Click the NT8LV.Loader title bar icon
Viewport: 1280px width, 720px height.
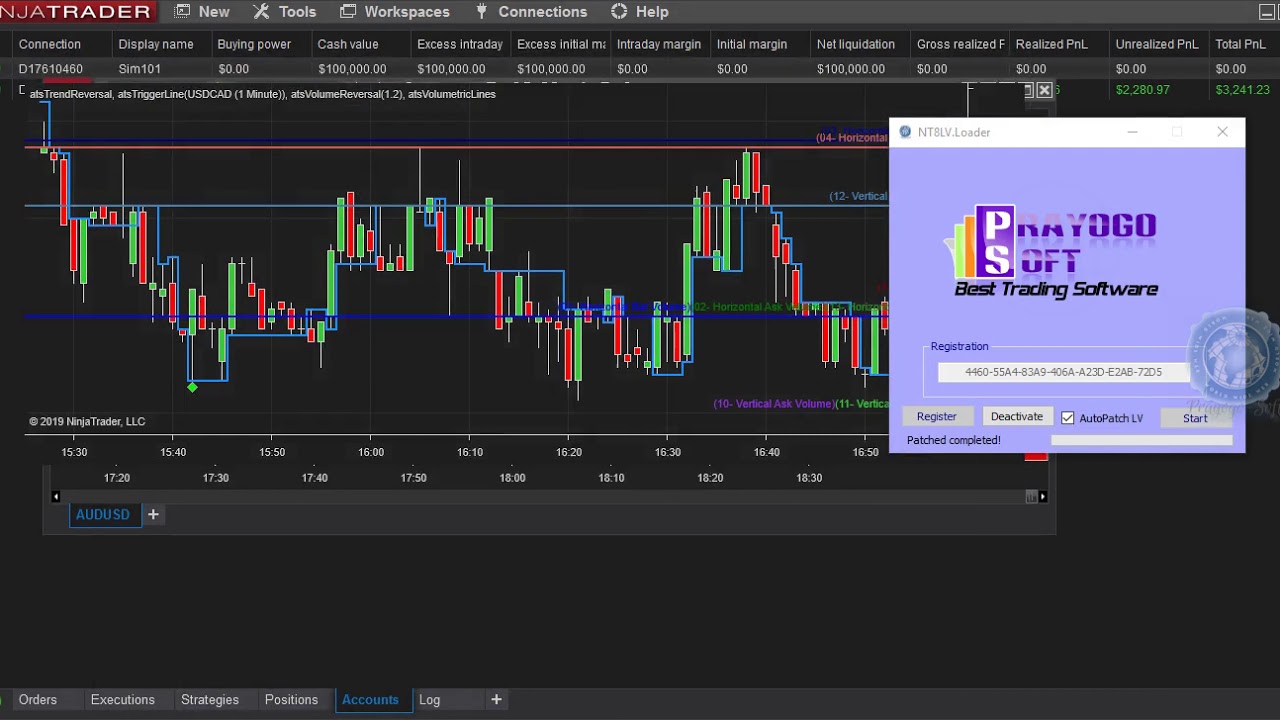tap(905, 132)
